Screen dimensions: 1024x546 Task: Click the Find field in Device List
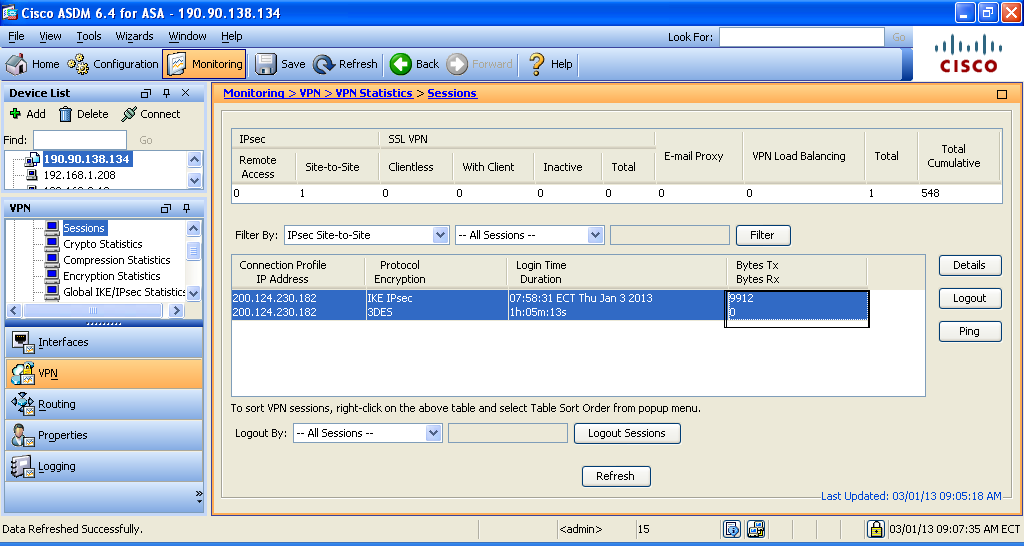(80, 140)
